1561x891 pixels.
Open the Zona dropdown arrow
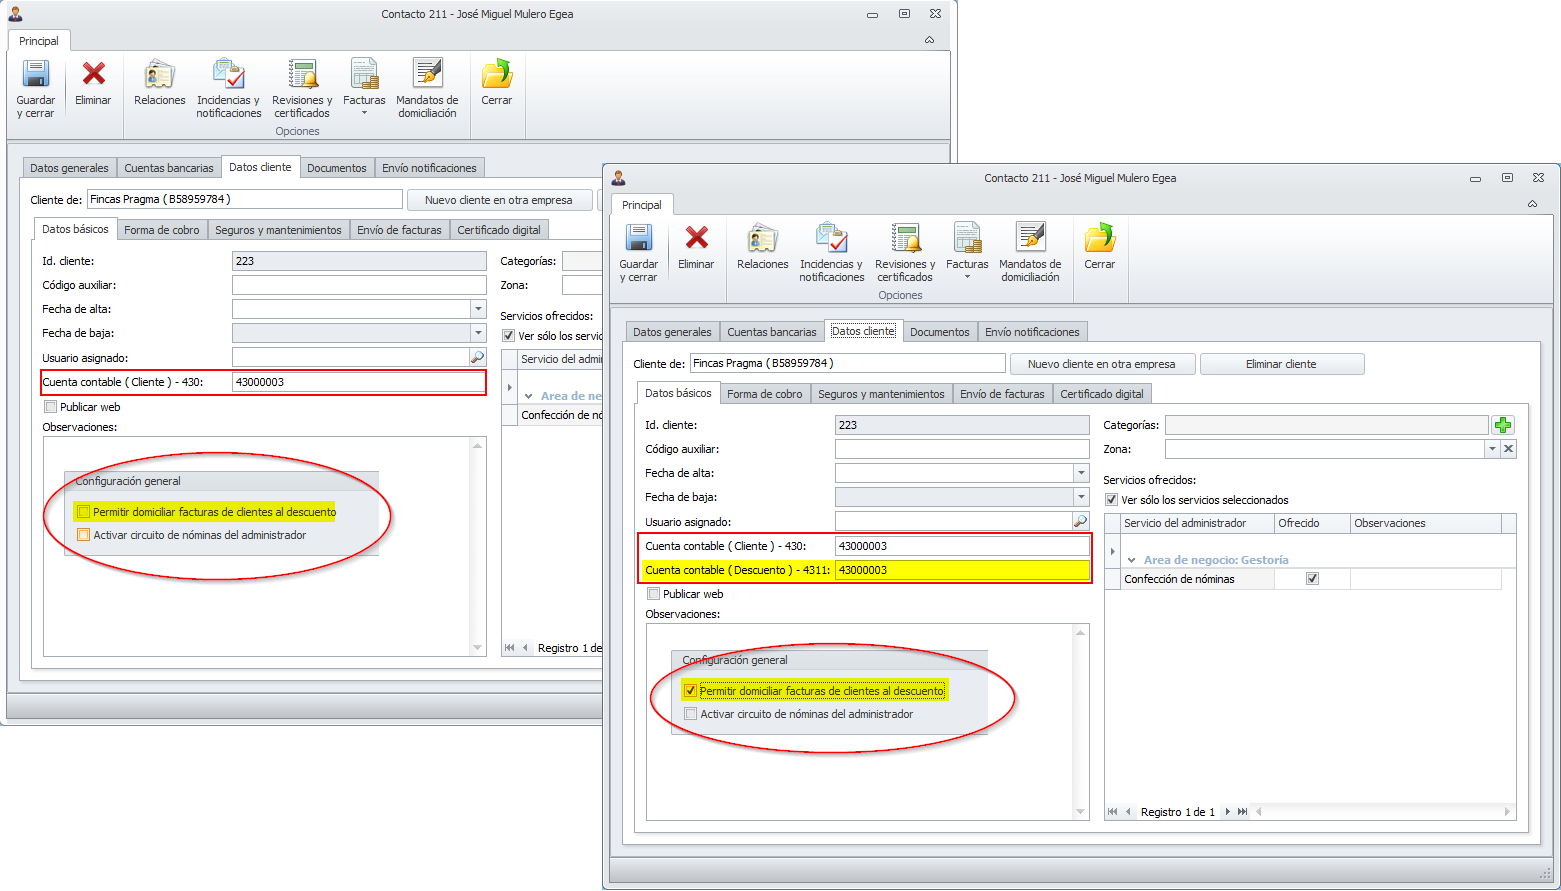pyautogui.click(x=1492, y=449)
